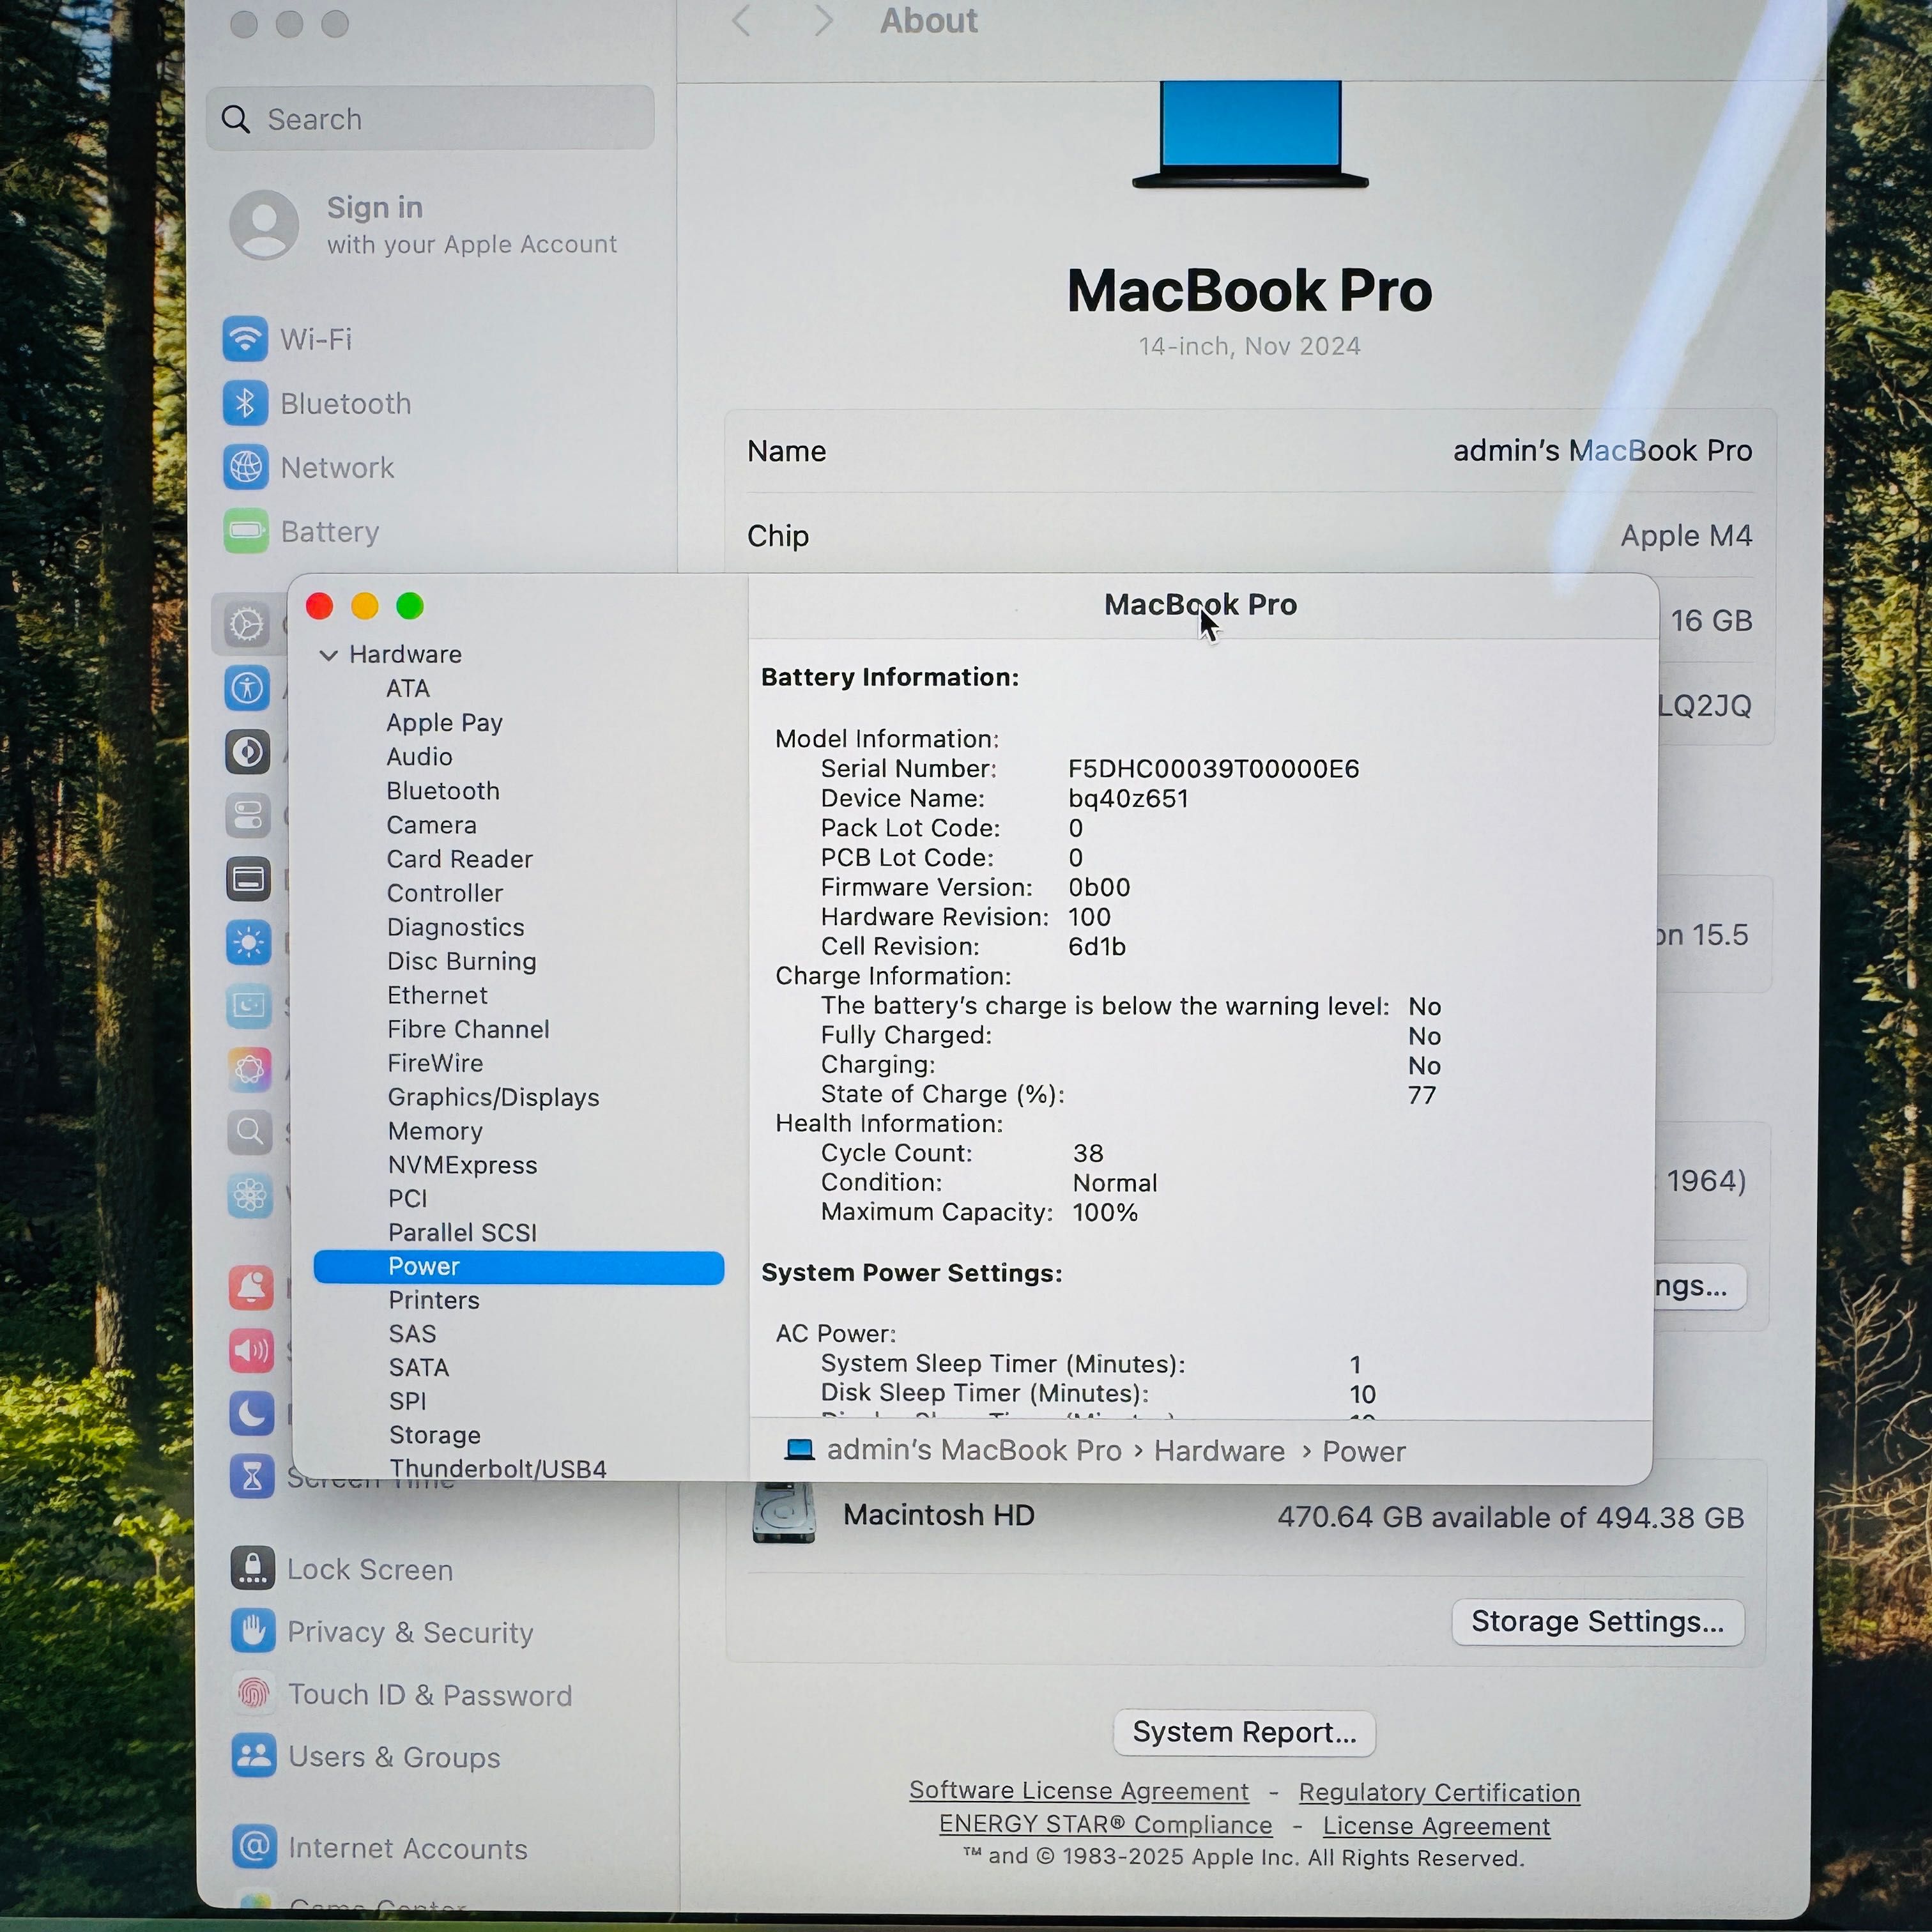1932x1932 pixels.
Task: Open Bluetooth icon in System Settings sidebar
Action: pos(245,403)
